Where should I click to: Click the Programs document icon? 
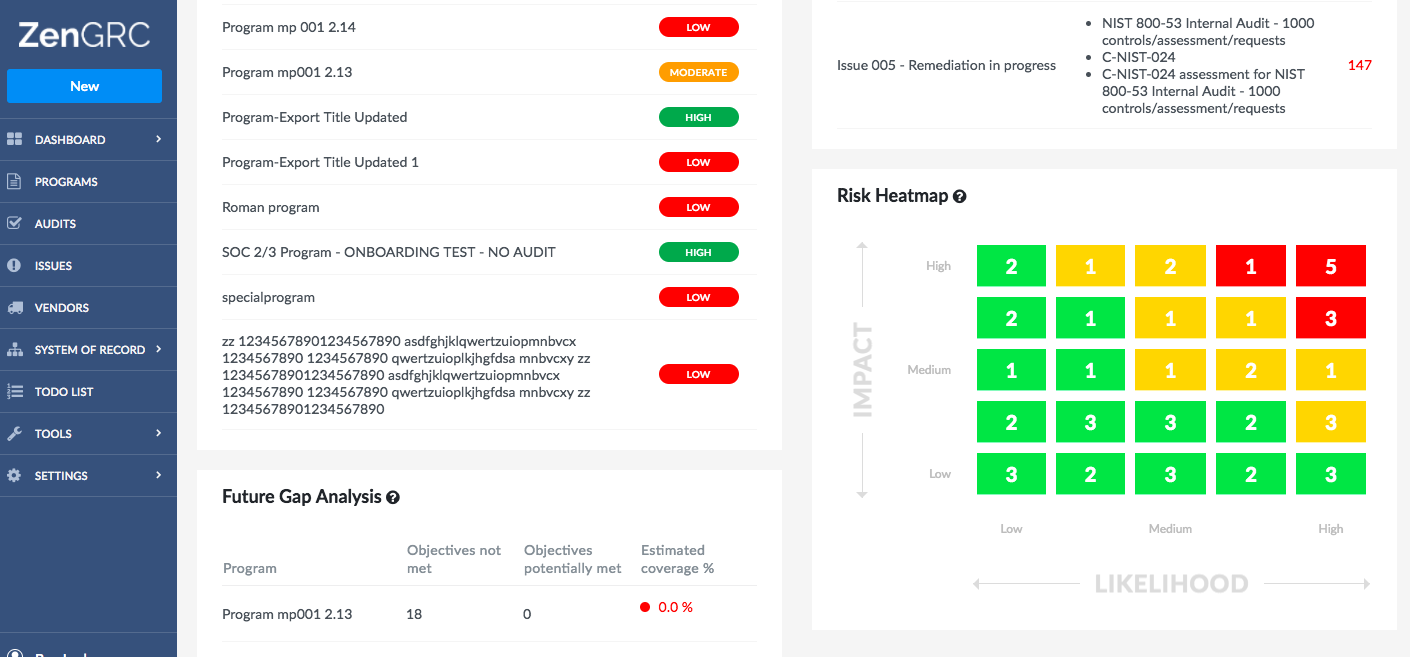[14, 182]
